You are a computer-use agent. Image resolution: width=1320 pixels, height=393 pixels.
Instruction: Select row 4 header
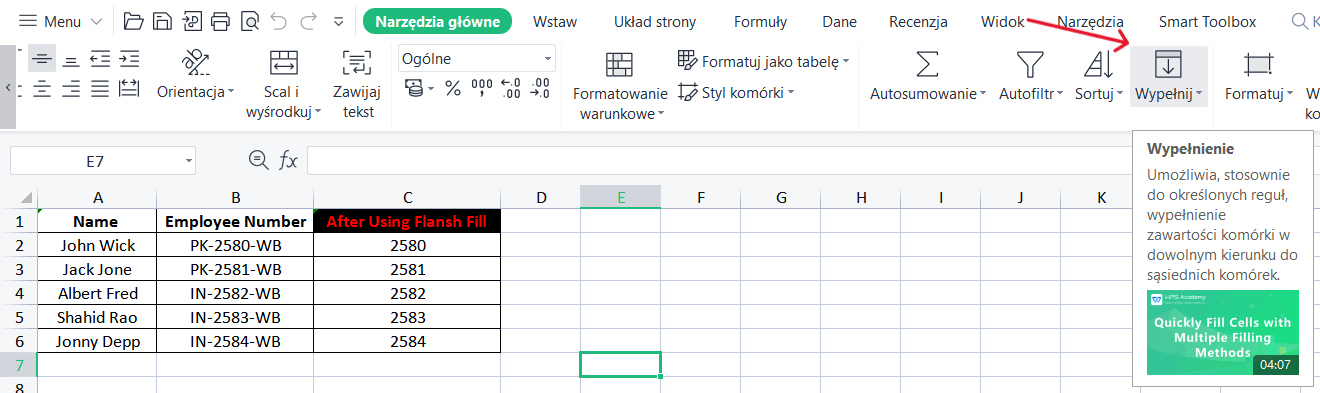19,293
